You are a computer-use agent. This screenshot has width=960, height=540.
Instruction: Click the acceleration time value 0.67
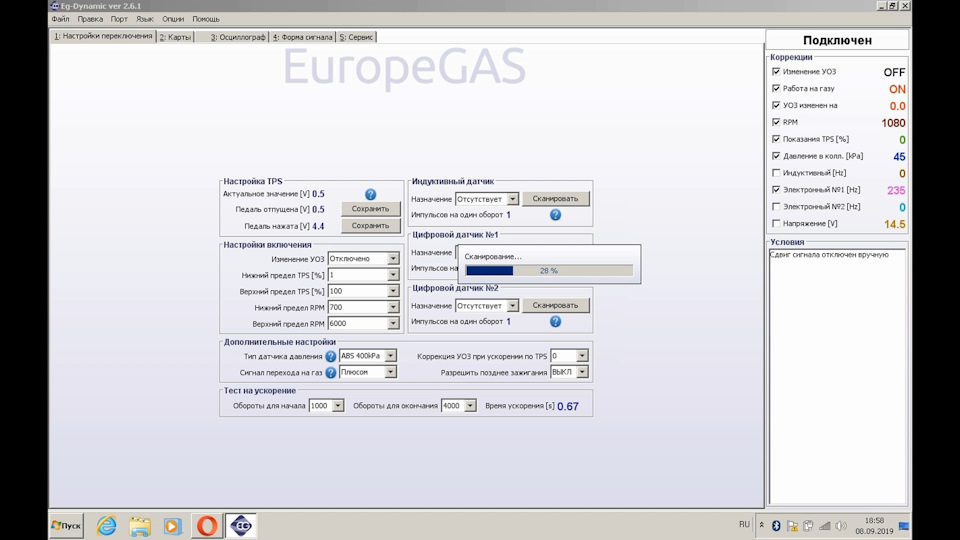(568, 407)
